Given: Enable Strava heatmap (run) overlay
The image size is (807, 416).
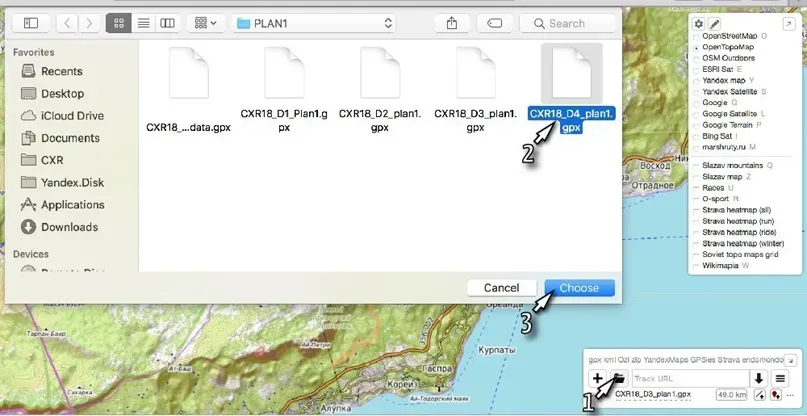Looking at the screenshot, I should 734,221.
